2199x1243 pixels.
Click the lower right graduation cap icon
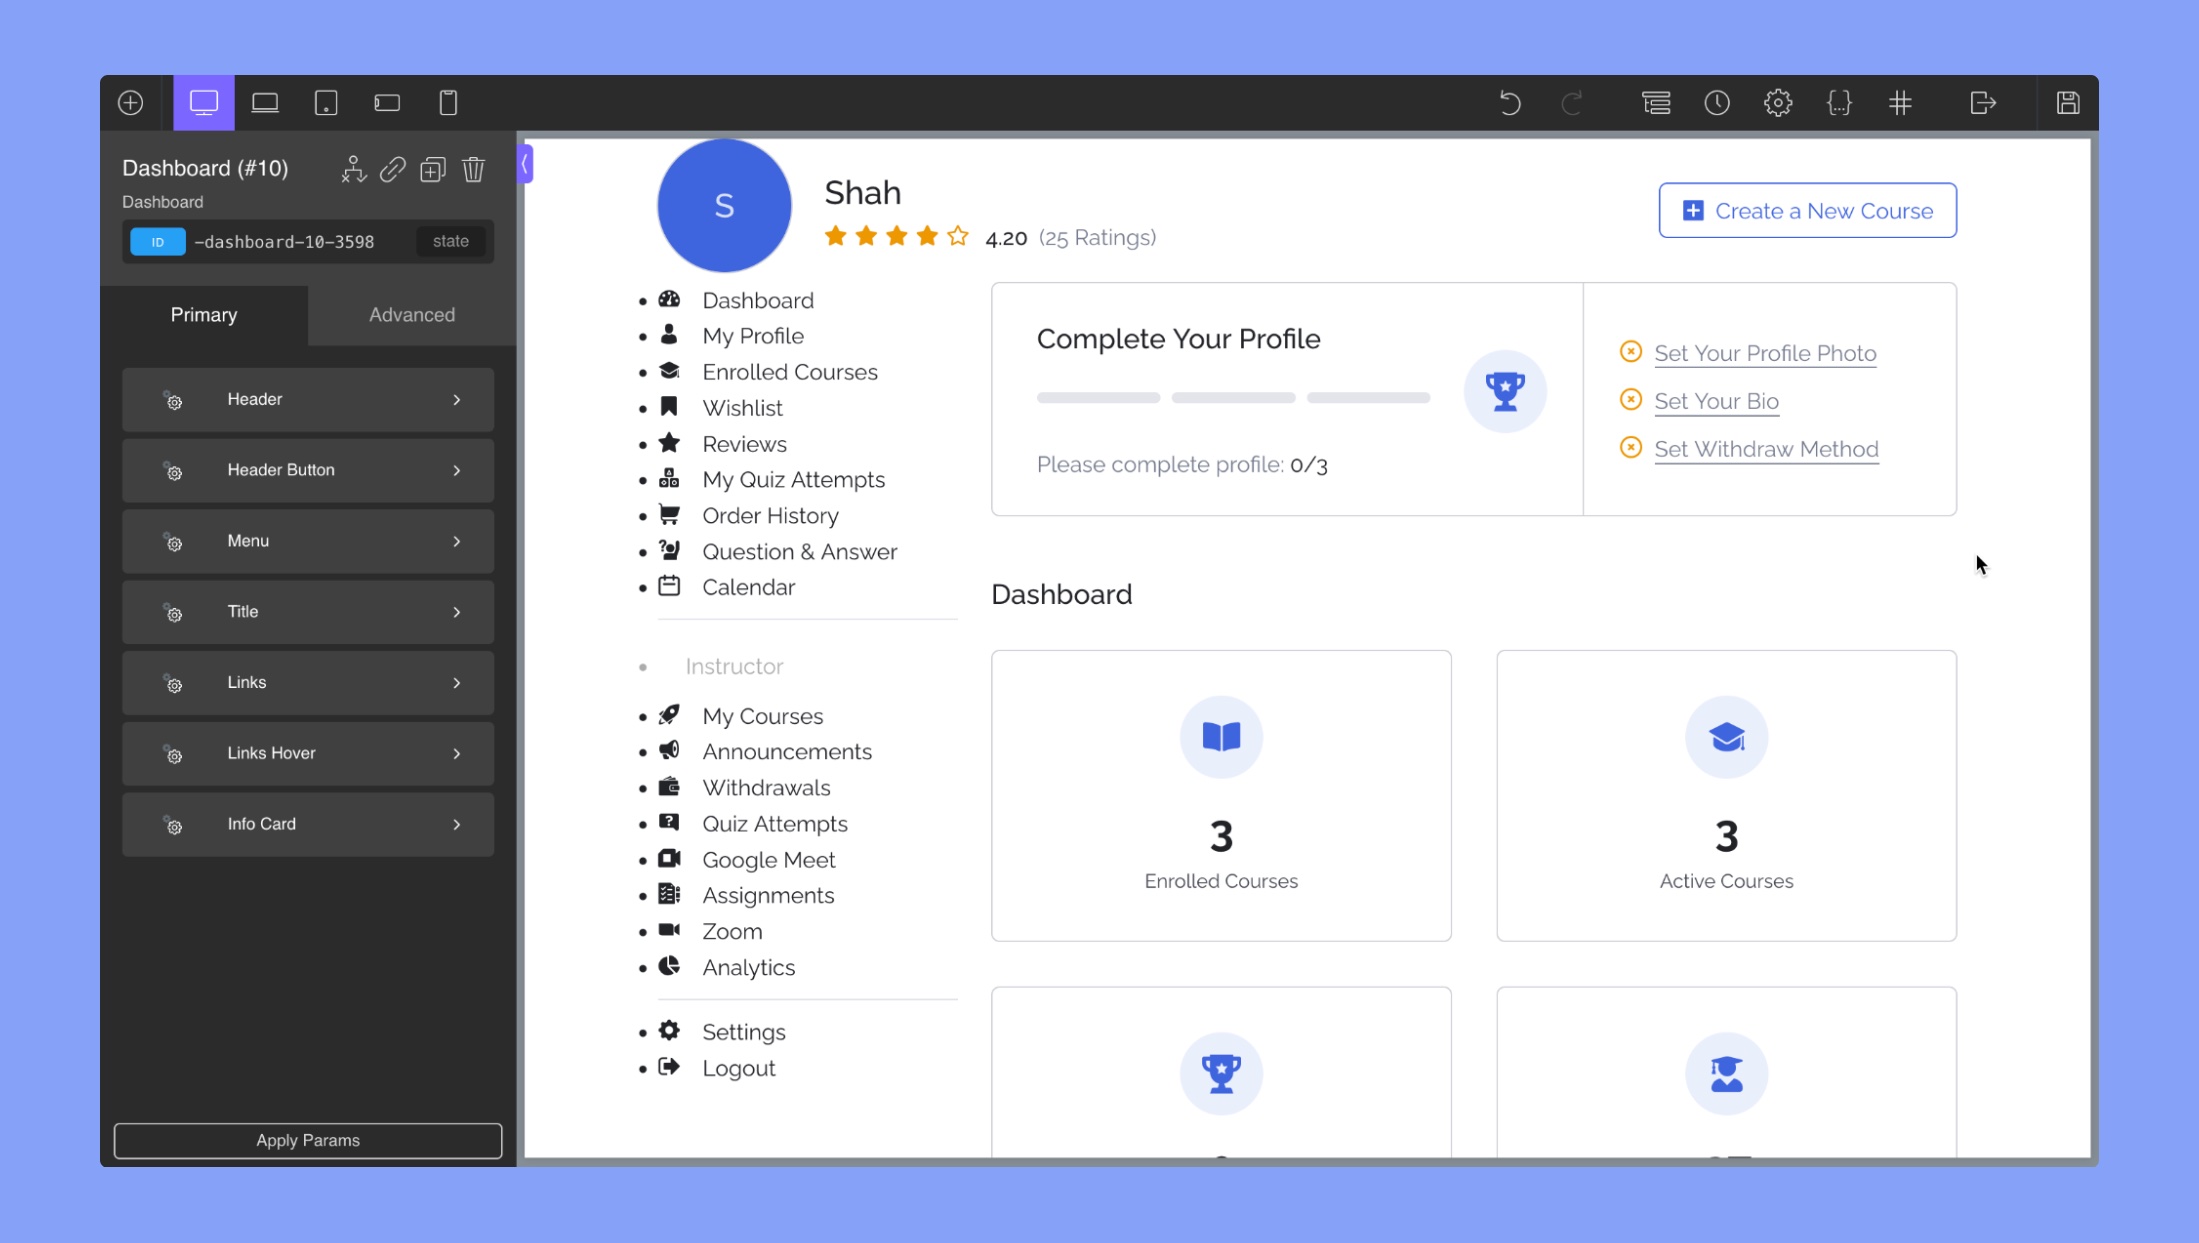pyautogui.click(x=1726, y=1074)
